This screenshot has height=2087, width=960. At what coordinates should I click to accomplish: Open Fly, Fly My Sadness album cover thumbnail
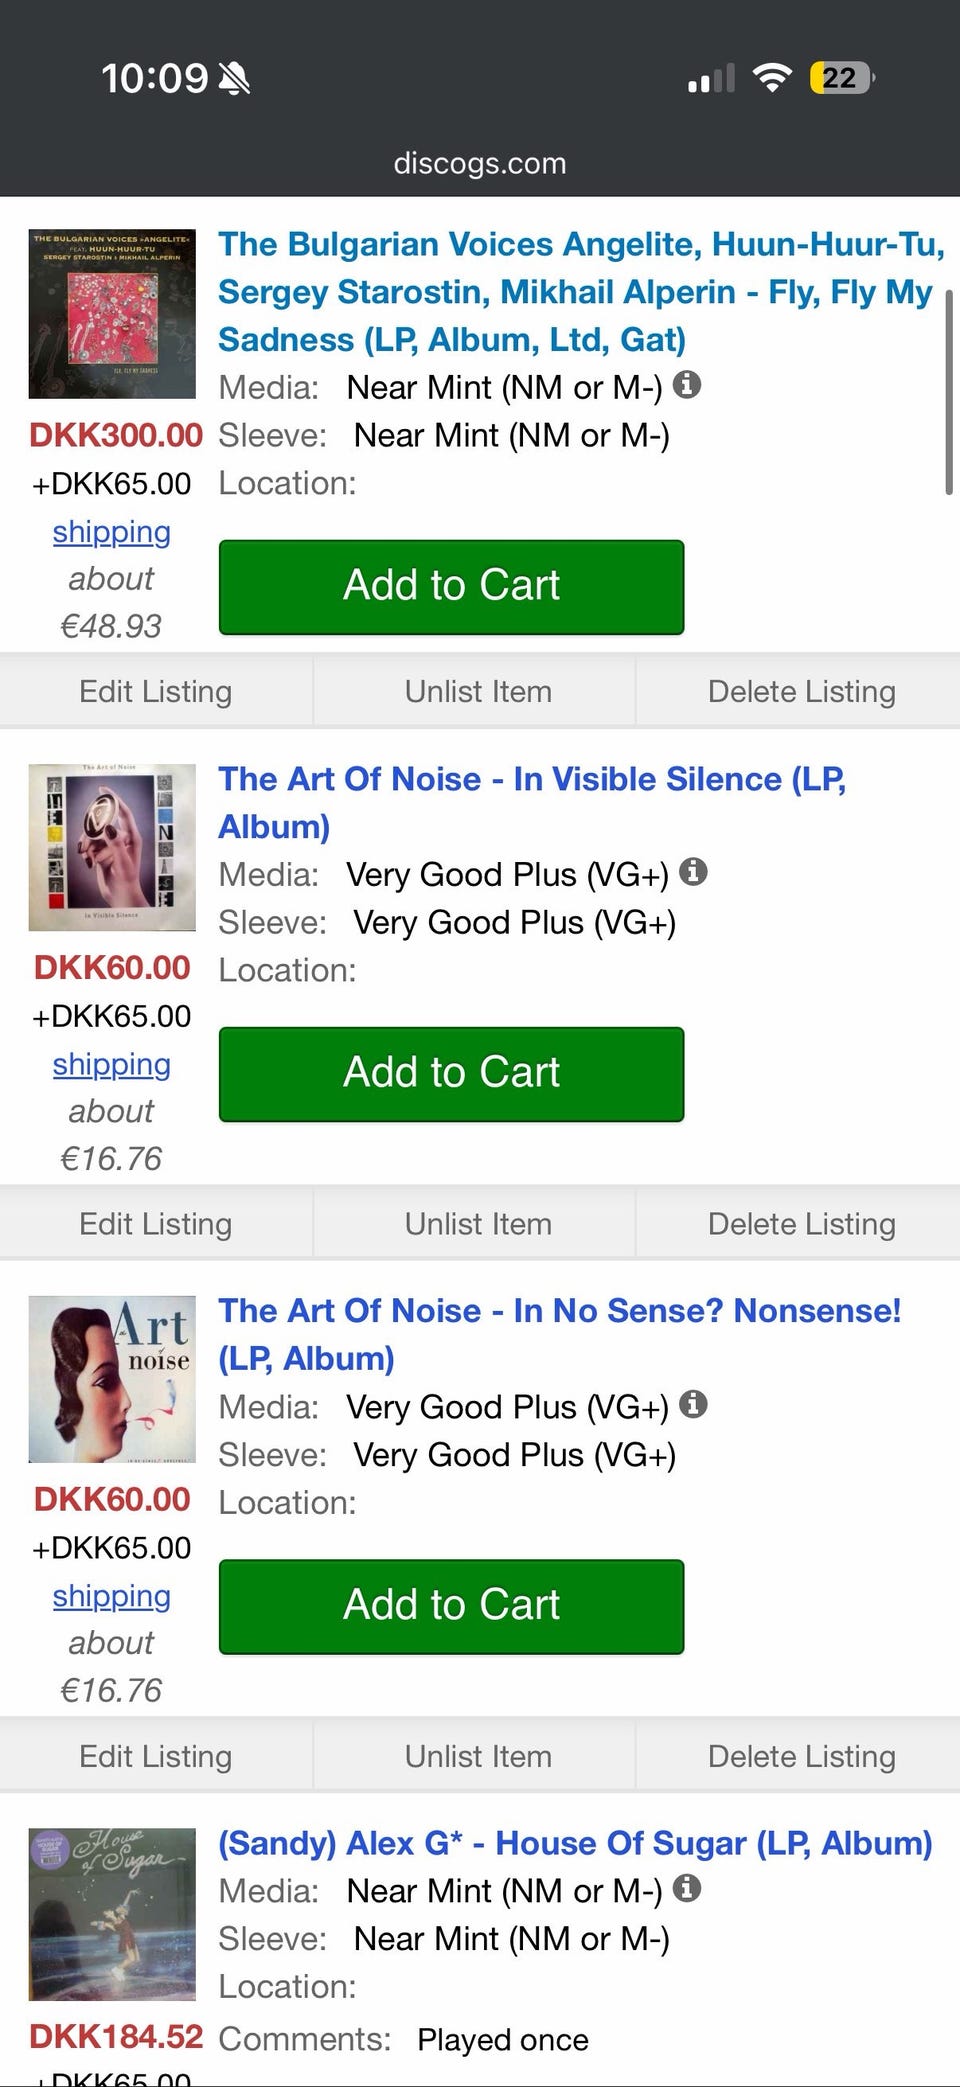[112, 314]
